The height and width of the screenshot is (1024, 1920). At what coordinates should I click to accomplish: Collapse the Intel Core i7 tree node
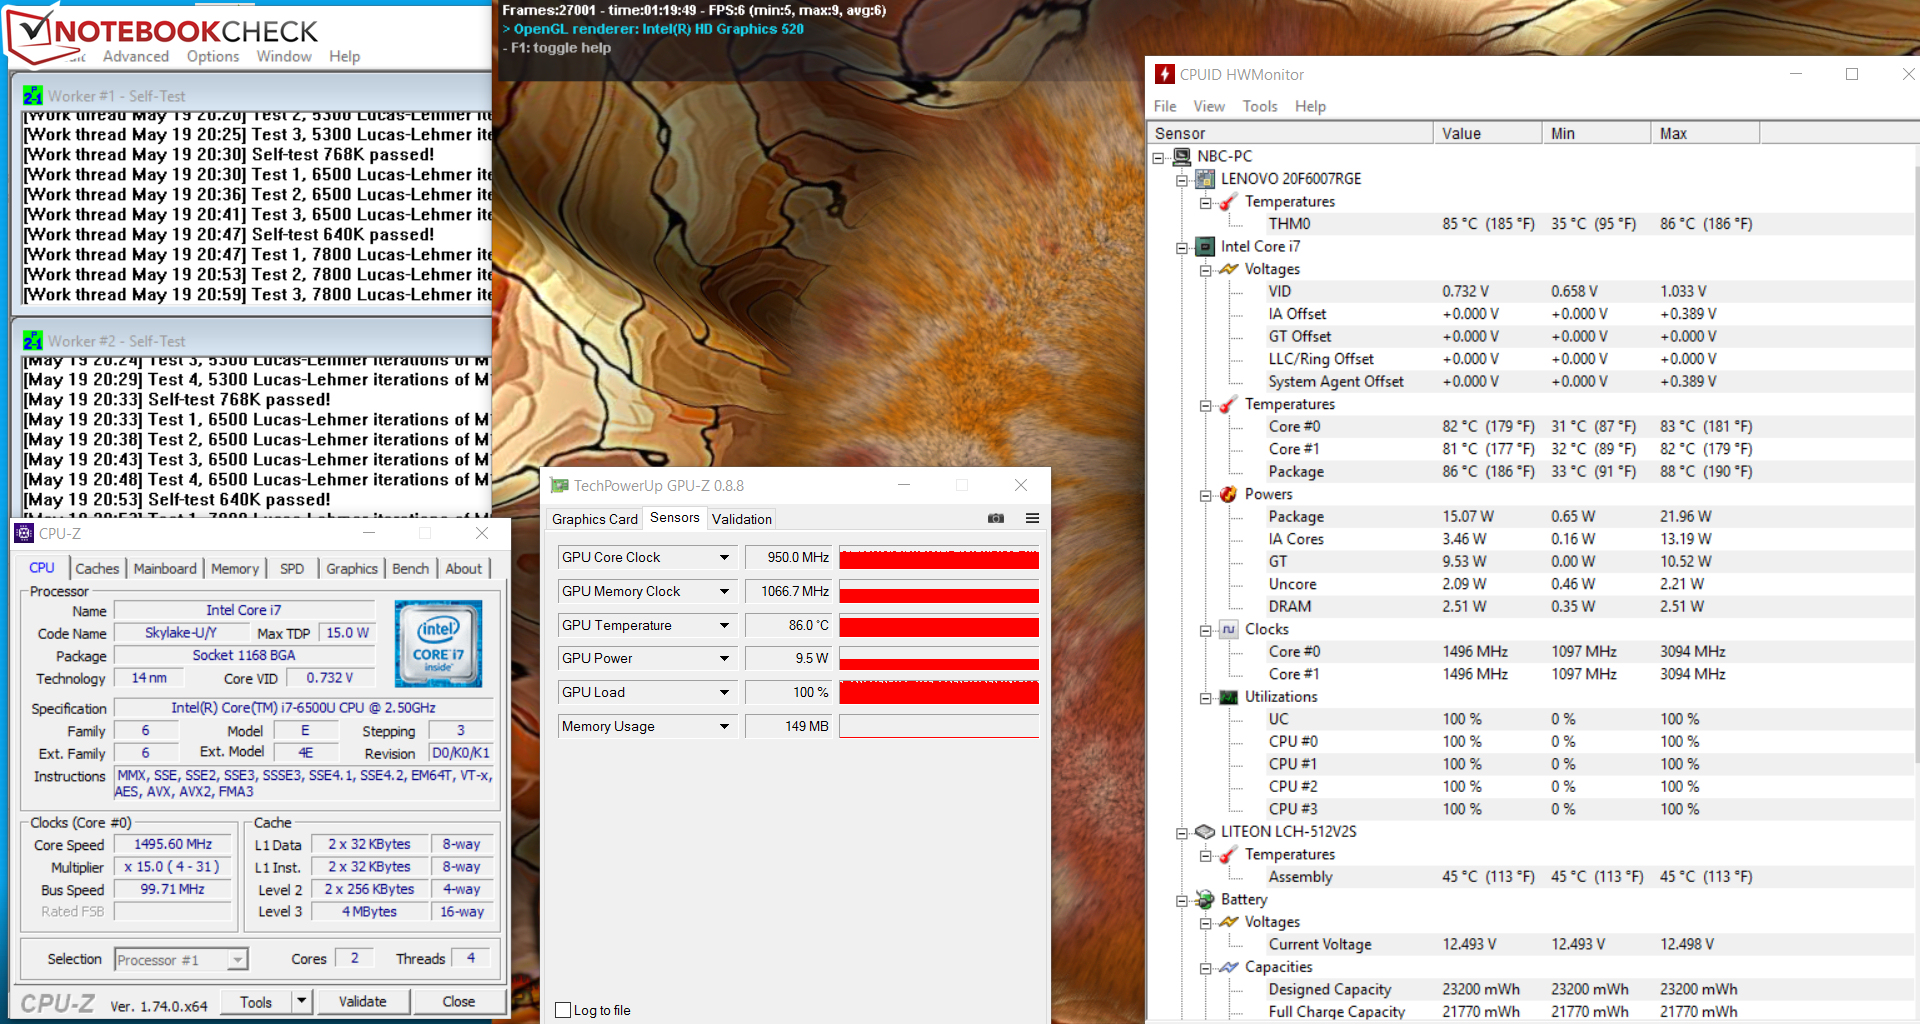coord(1182,247)
